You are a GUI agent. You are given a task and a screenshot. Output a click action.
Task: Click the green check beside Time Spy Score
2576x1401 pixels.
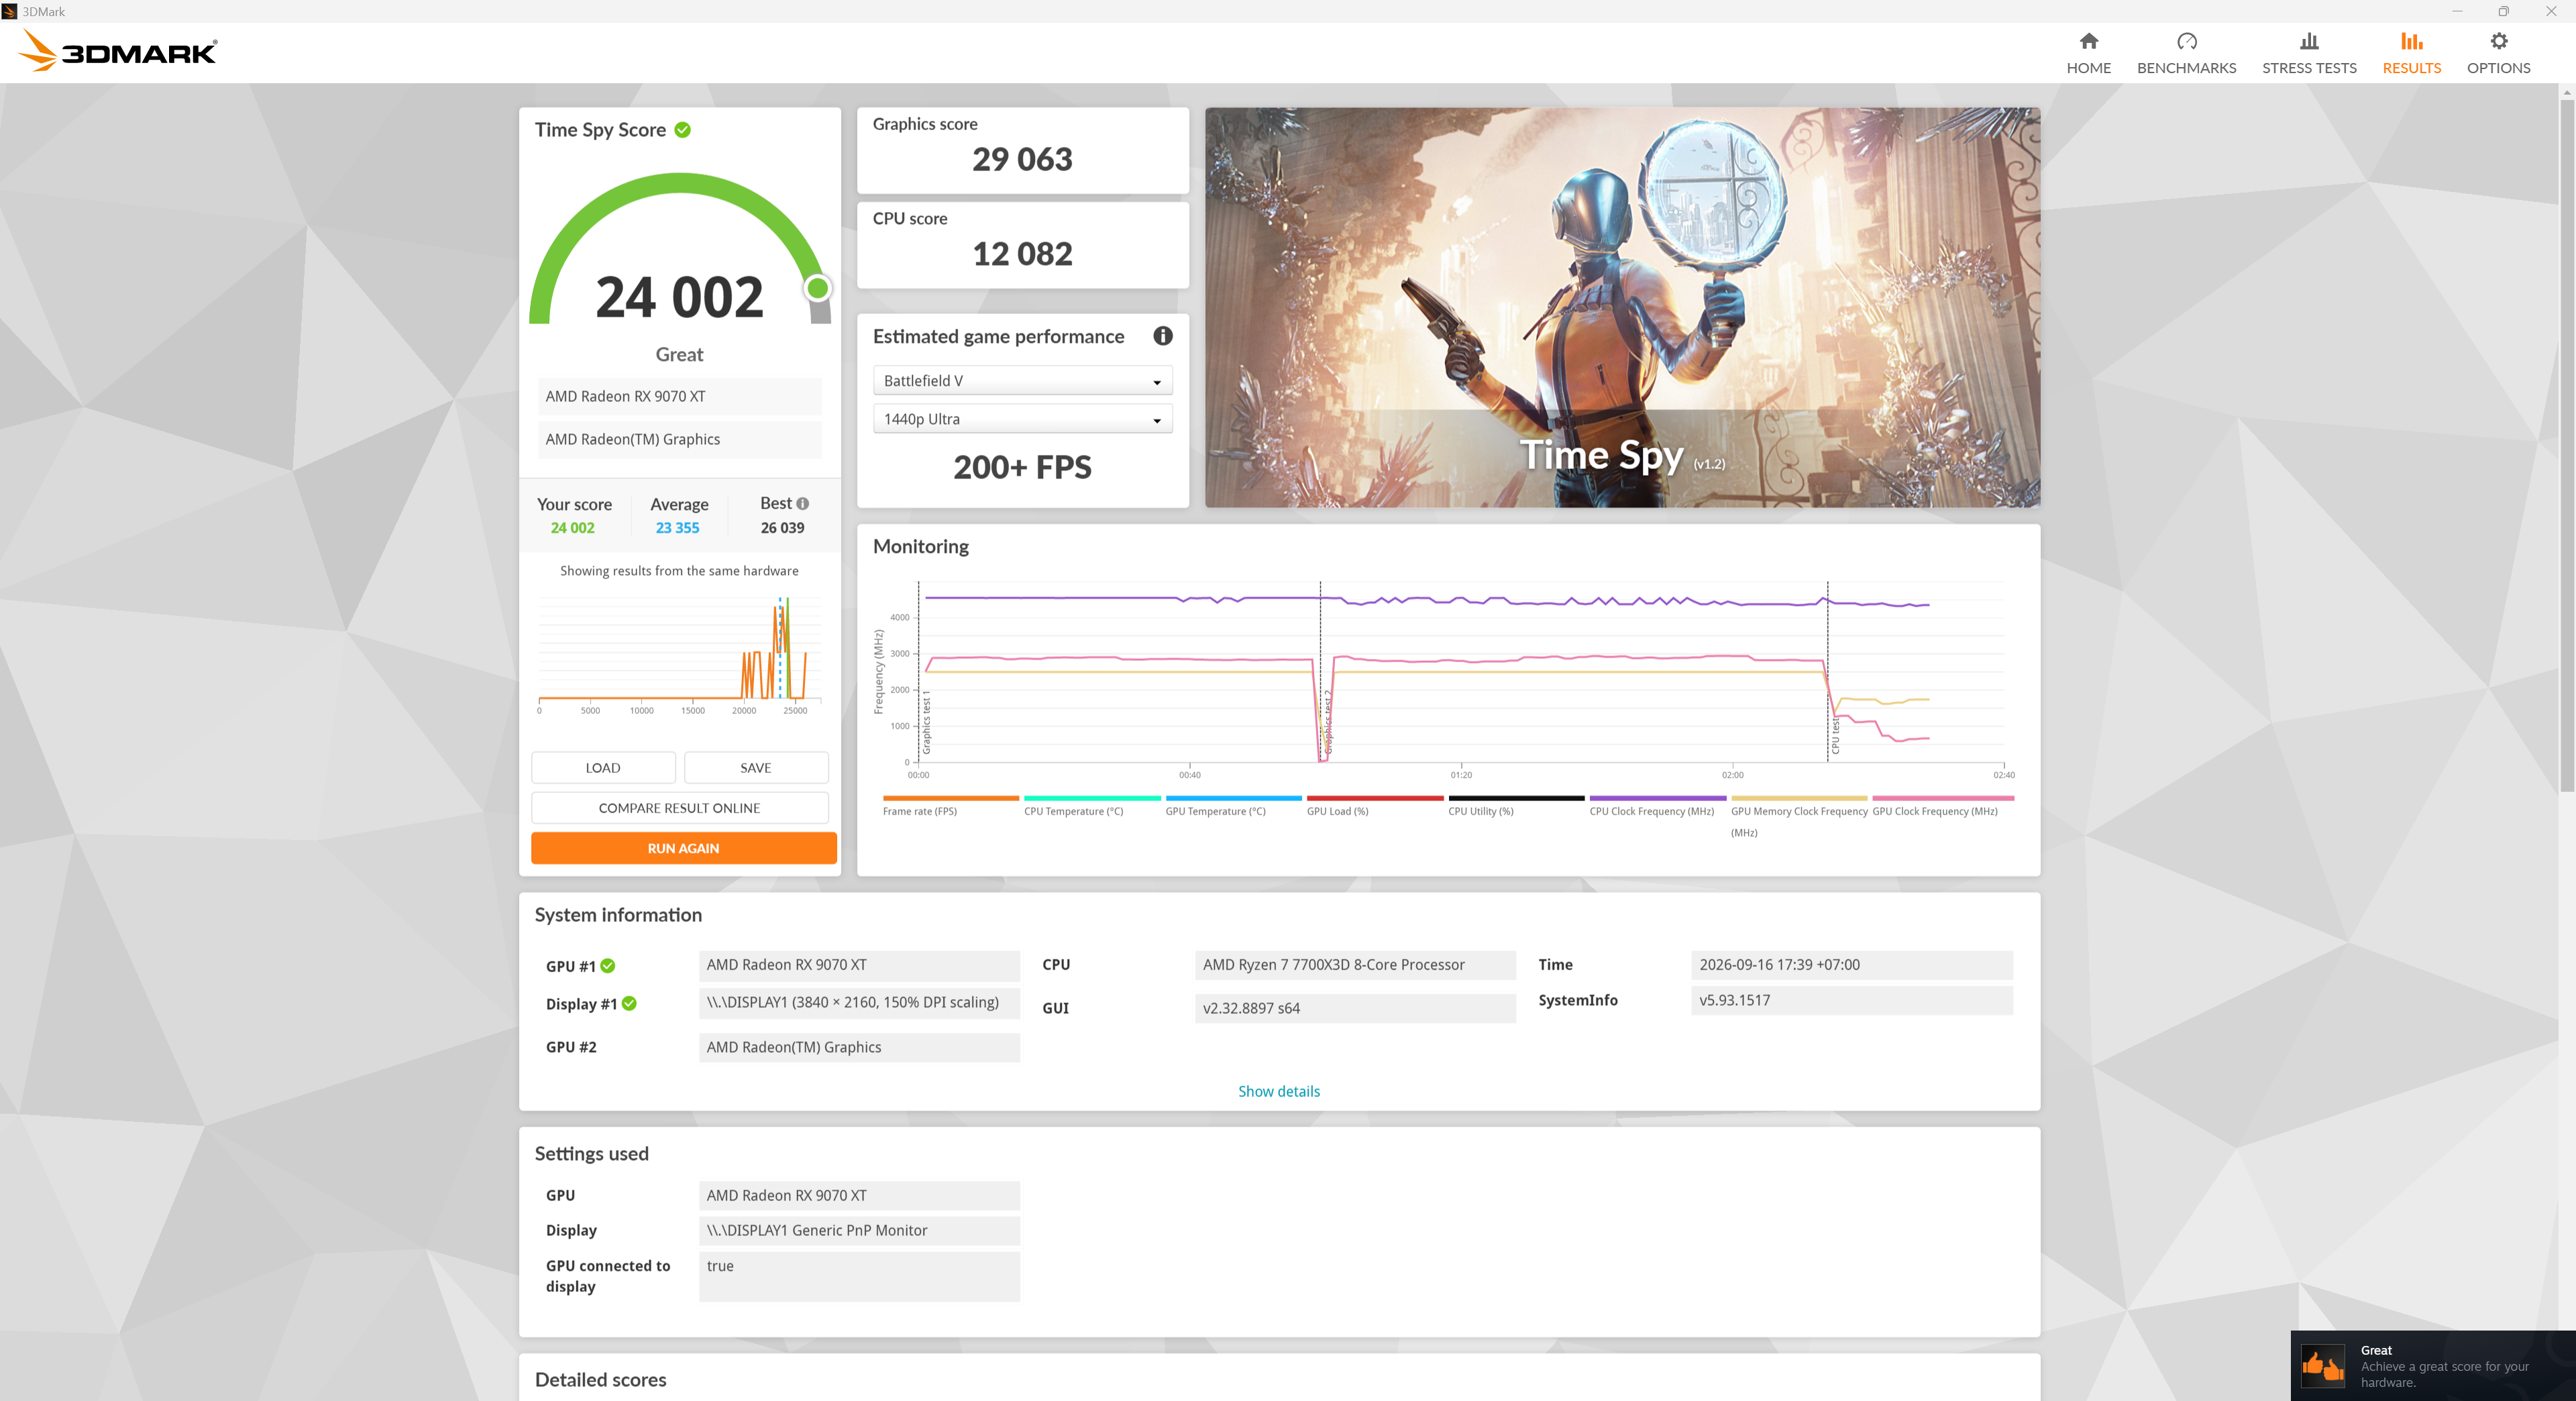[x=683, y=130]
